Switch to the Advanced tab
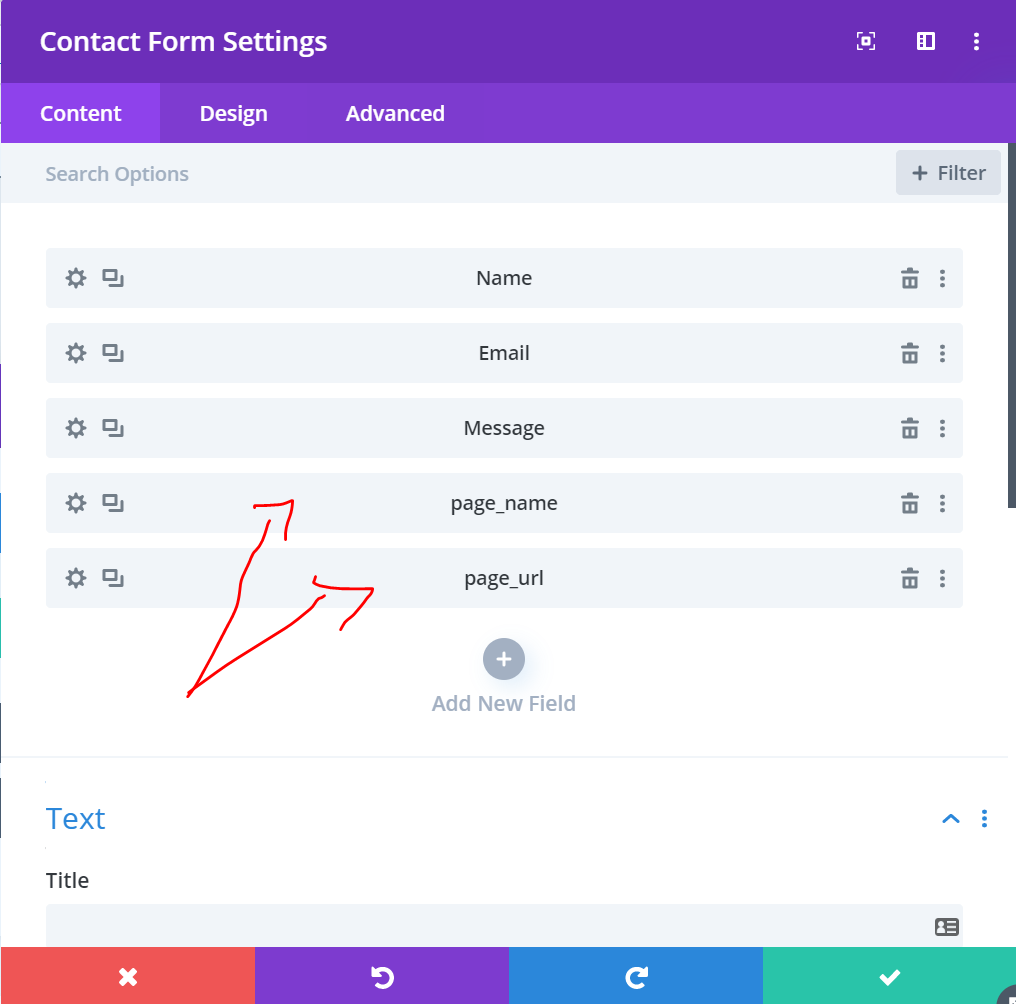This screenshot has width=1016, height=1004. point(395,113)
